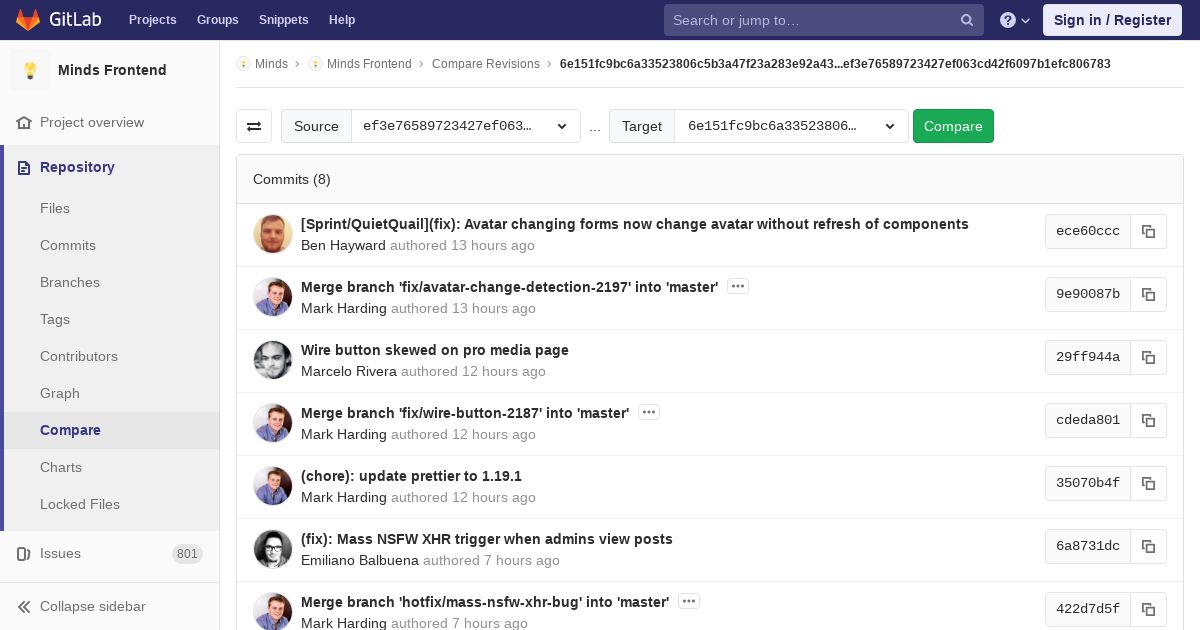Viewport: 1200px width, 630px height.
Task: Click the Collapse sidebar chevrons icon
Action: coord(24,607)
